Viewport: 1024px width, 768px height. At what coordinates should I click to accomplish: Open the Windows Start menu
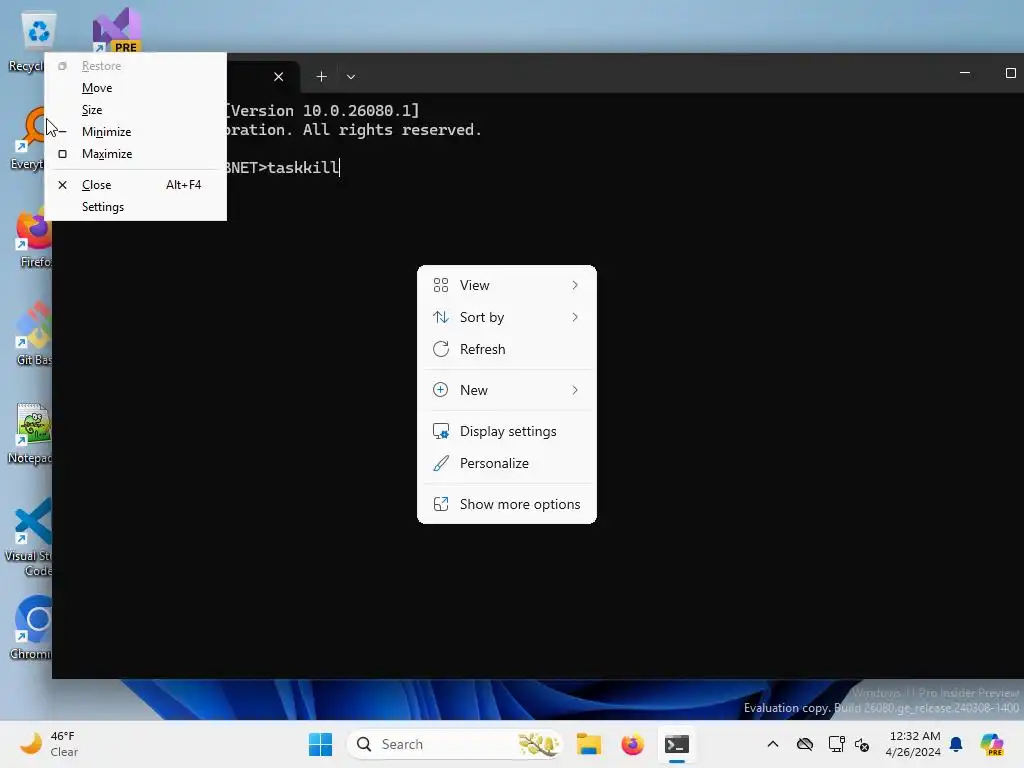coord(320,744)
